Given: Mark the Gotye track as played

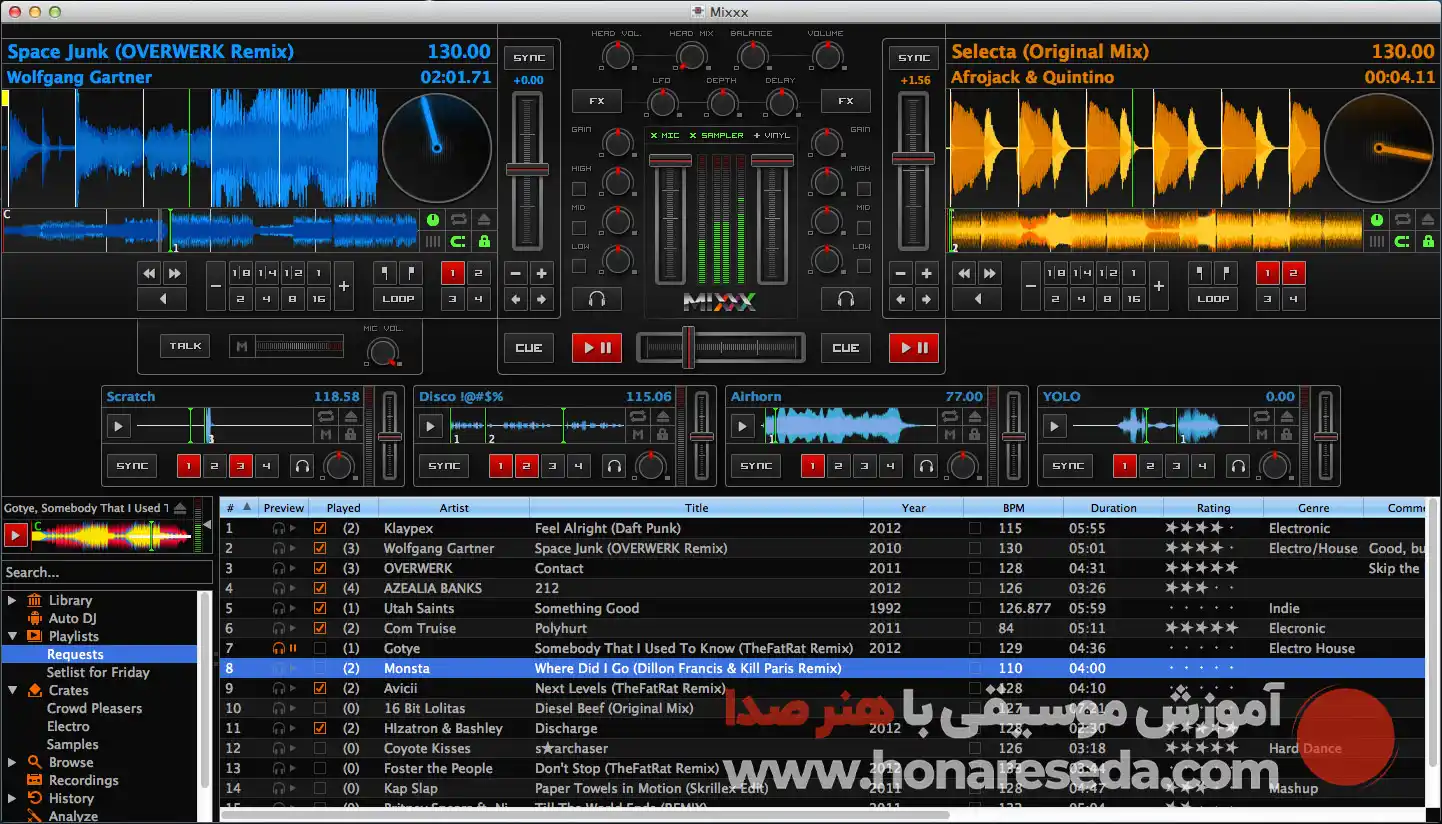Looking at the screenshot, I should pos(320,648).
